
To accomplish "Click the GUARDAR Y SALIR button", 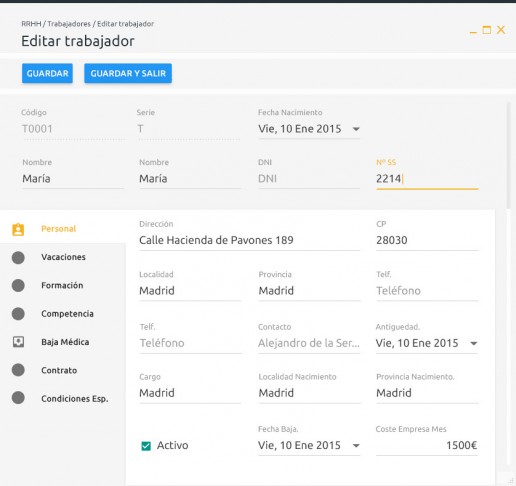I will [x=128, y=73].
